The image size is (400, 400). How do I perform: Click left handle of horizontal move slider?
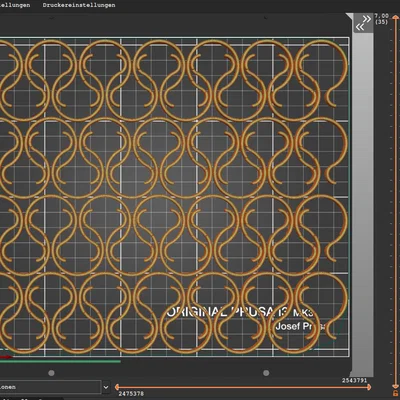click(117, 387)
